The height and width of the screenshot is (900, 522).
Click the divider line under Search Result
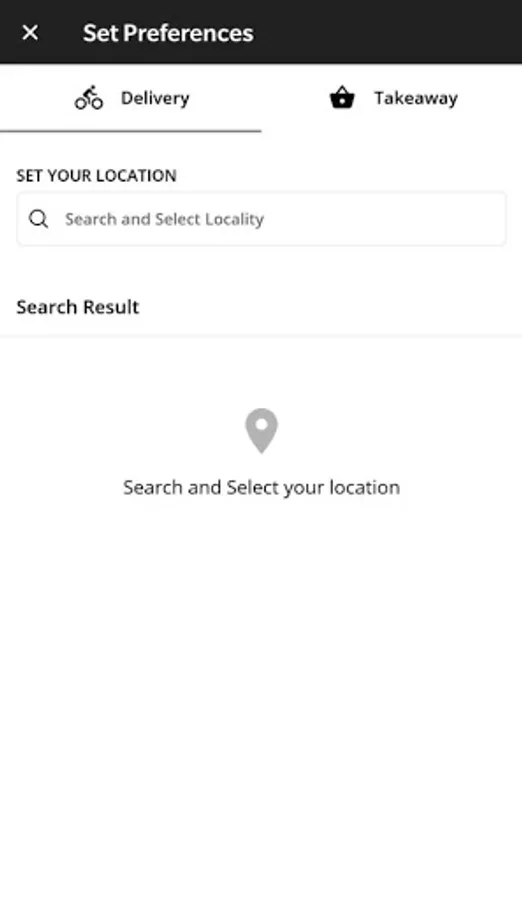(261, 336)
